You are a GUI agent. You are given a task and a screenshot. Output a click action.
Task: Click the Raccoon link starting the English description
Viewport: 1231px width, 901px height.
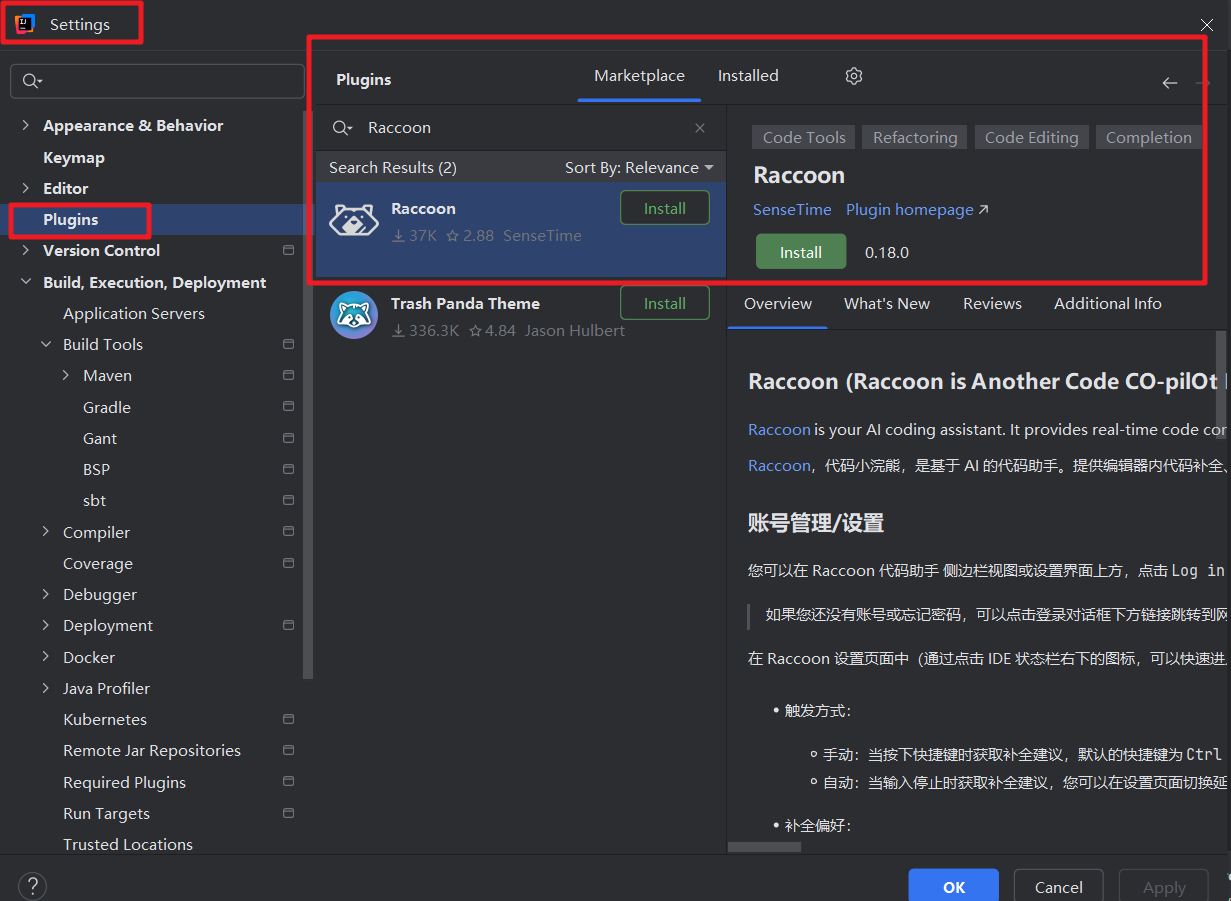click(x=779, y=429)
